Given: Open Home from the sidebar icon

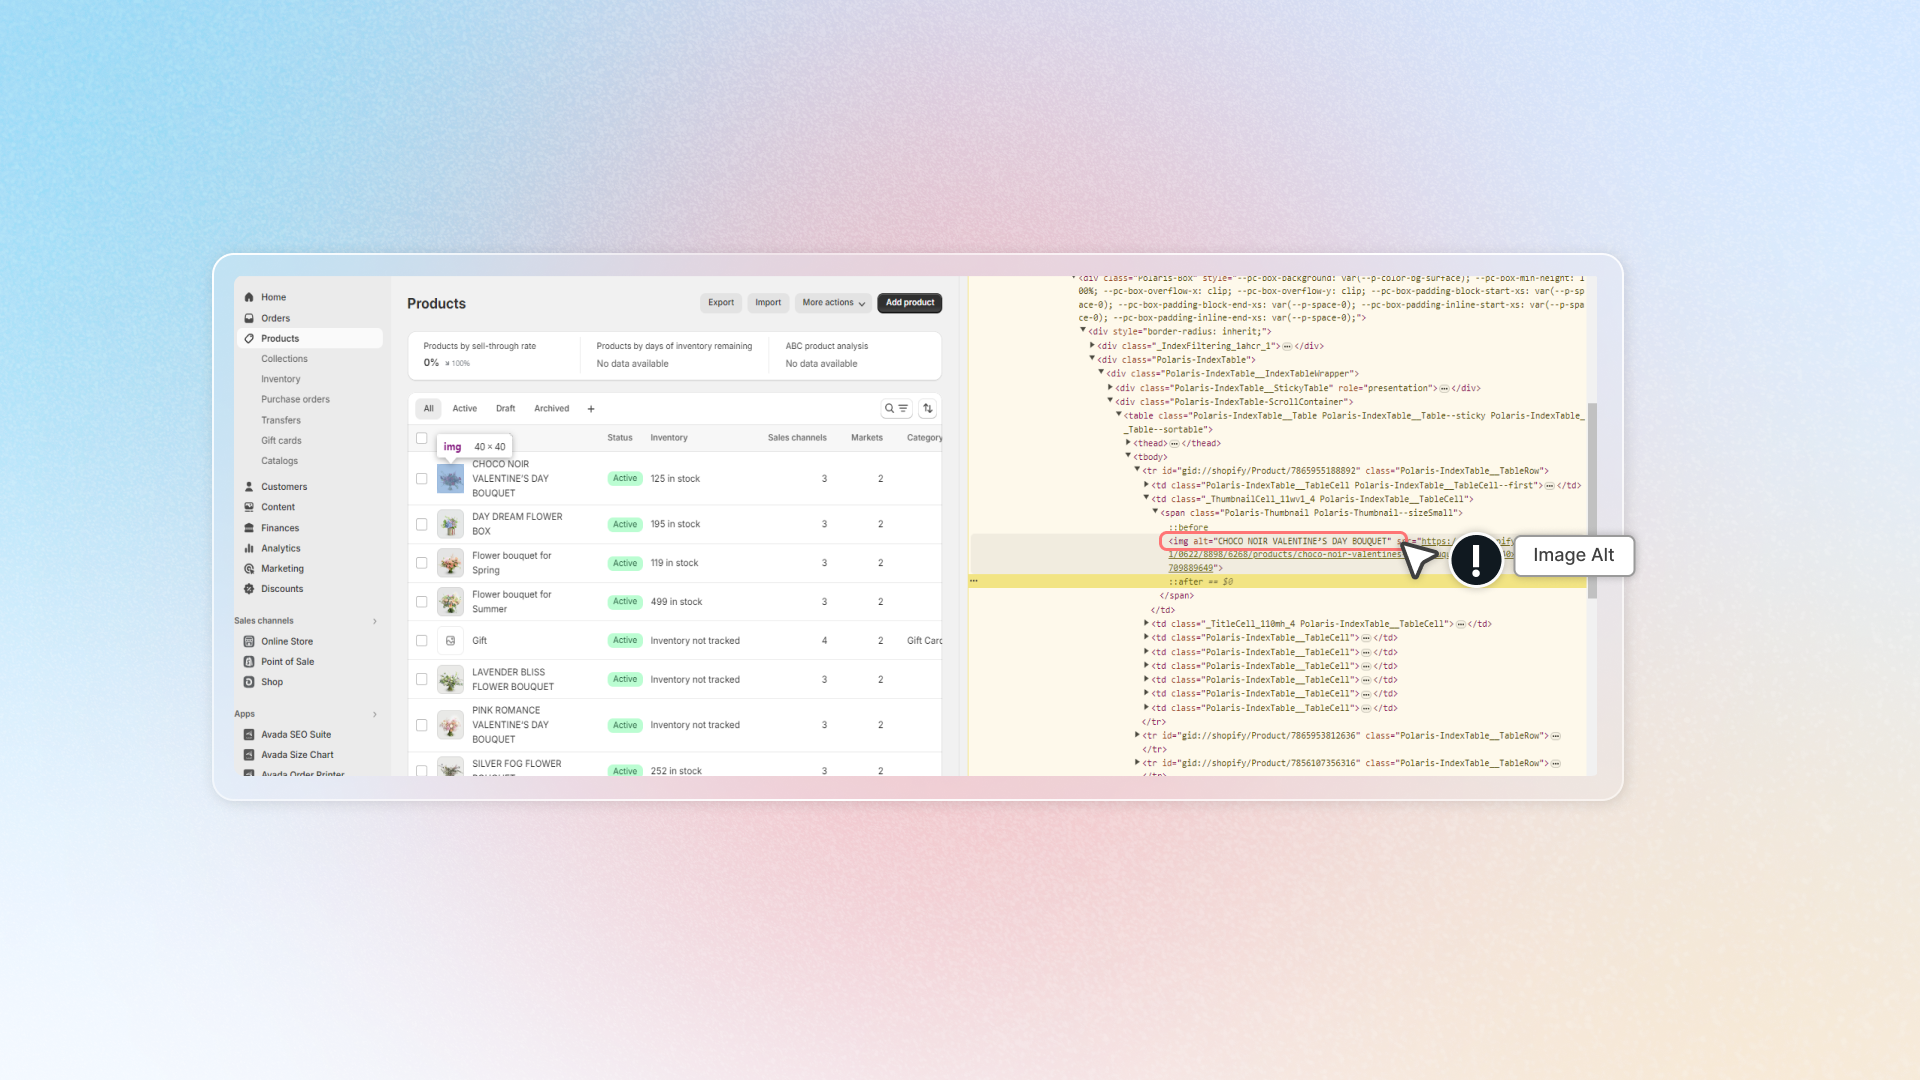Looking at the screenshot, I should pos(249,297).
